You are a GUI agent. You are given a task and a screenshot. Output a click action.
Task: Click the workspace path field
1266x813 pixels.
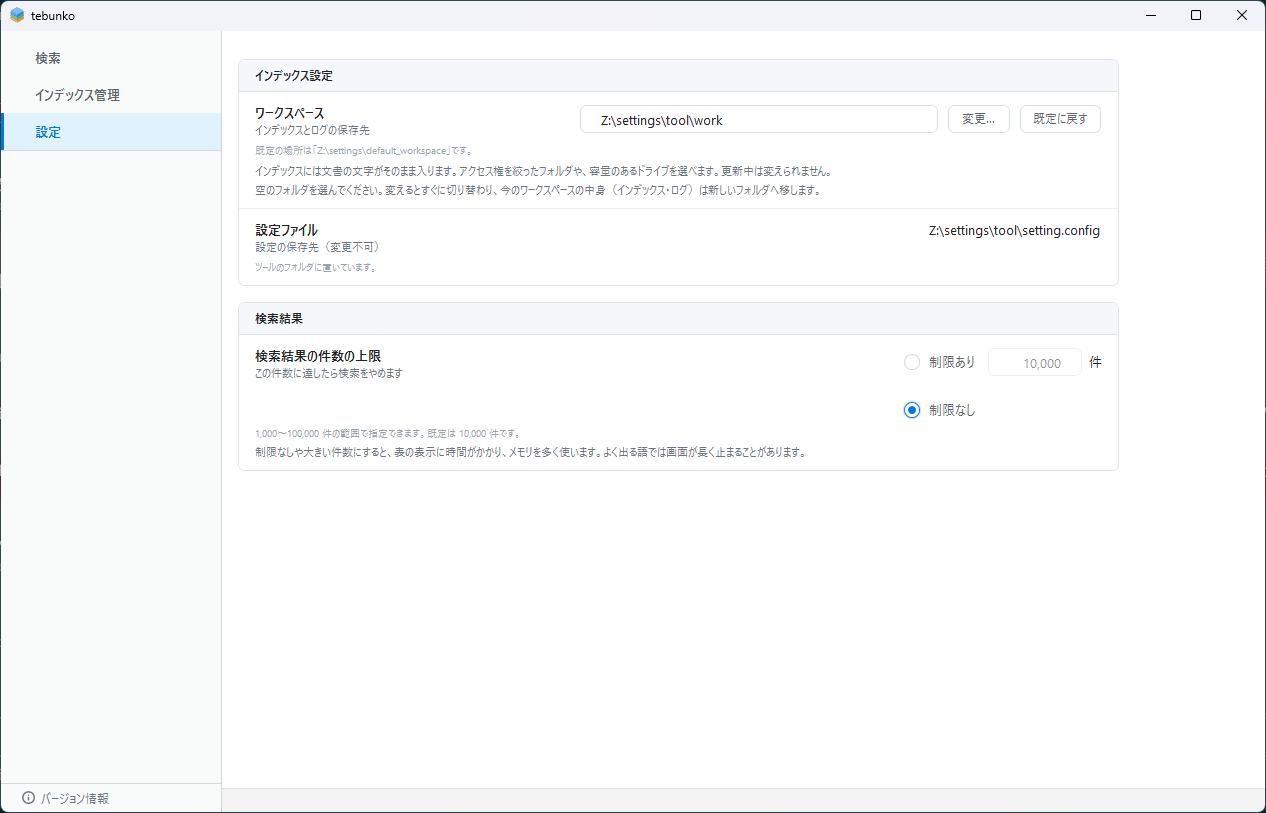(759, 120)
